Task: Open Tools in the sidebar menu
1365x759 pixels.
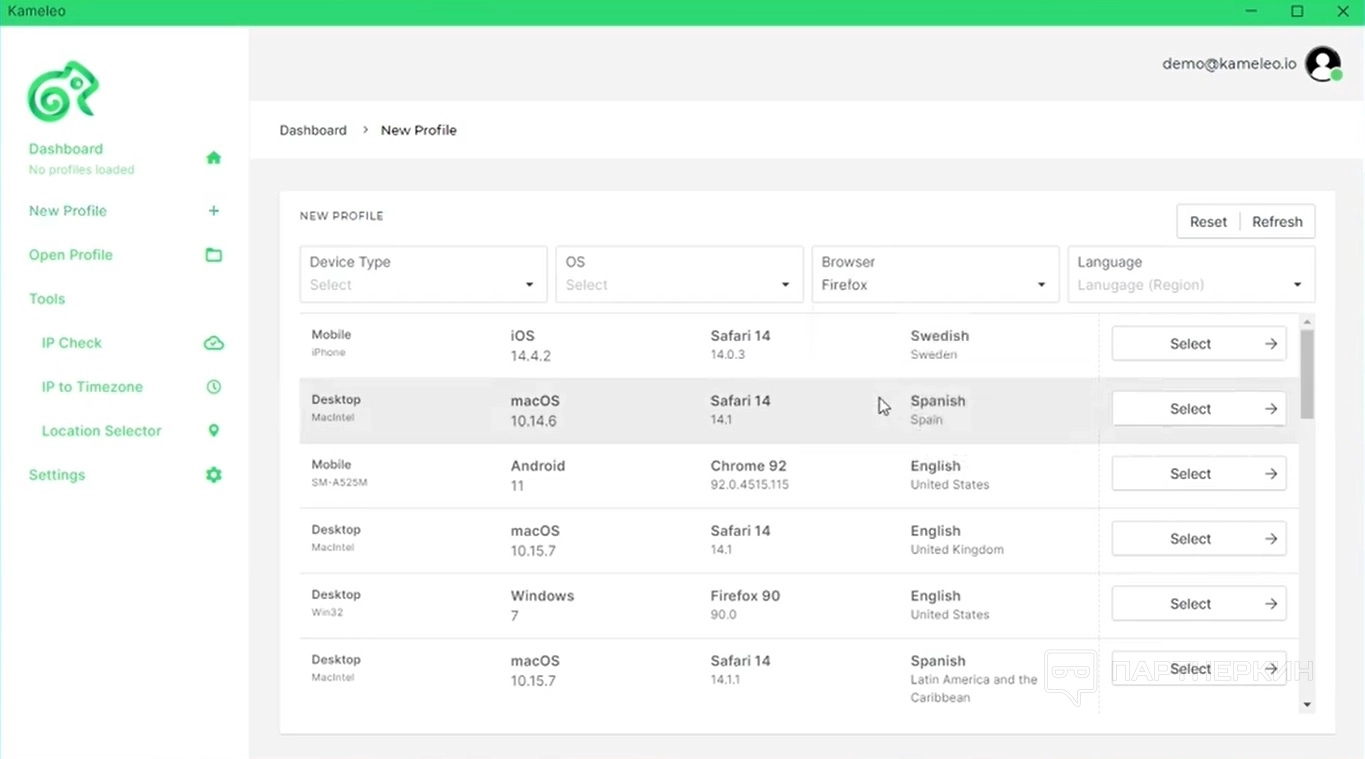Action: [47, 299]
